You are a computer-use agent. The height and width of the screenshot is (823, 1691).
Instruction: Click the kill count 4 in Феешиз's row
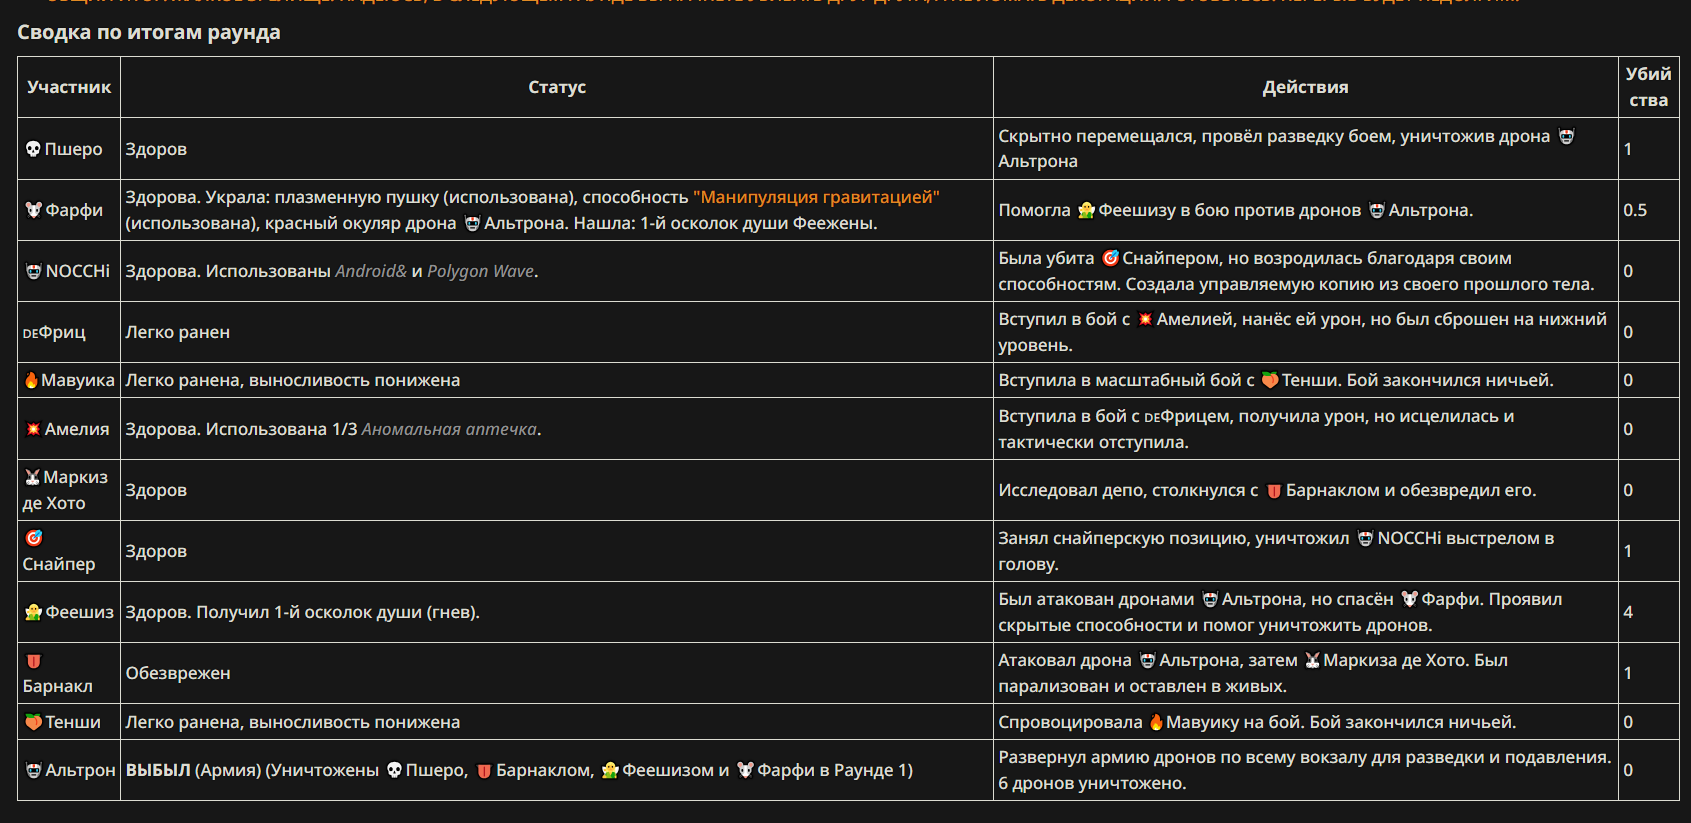click(x=1628, y=612)
